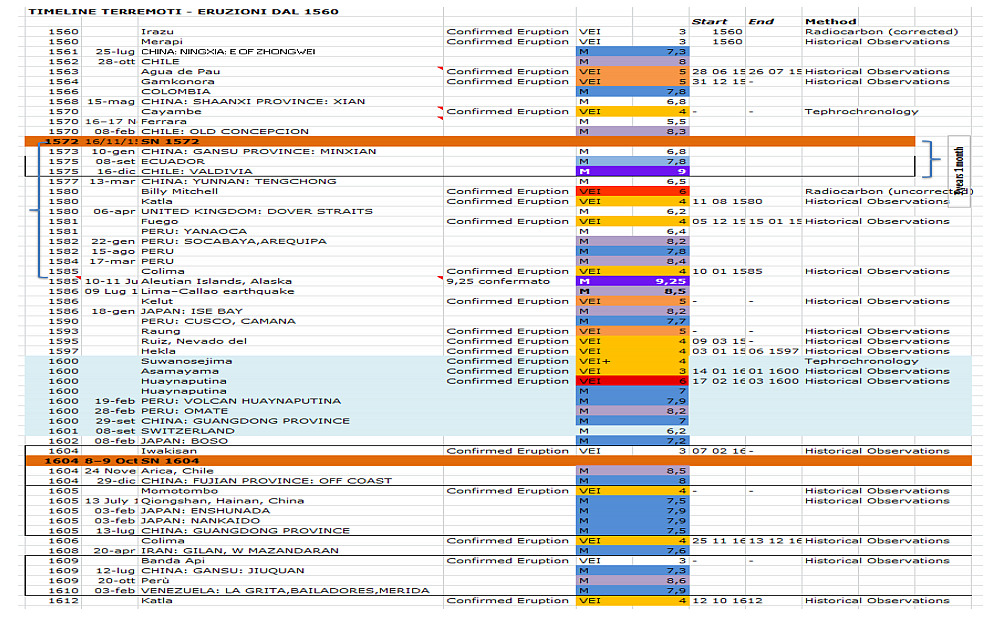The image size is (1000, 618).
Task: Click VENEZUELA: LA GRITA,BAILADORES,MERIDA cell
Action: pyautogui.click(x=285, y=591)
